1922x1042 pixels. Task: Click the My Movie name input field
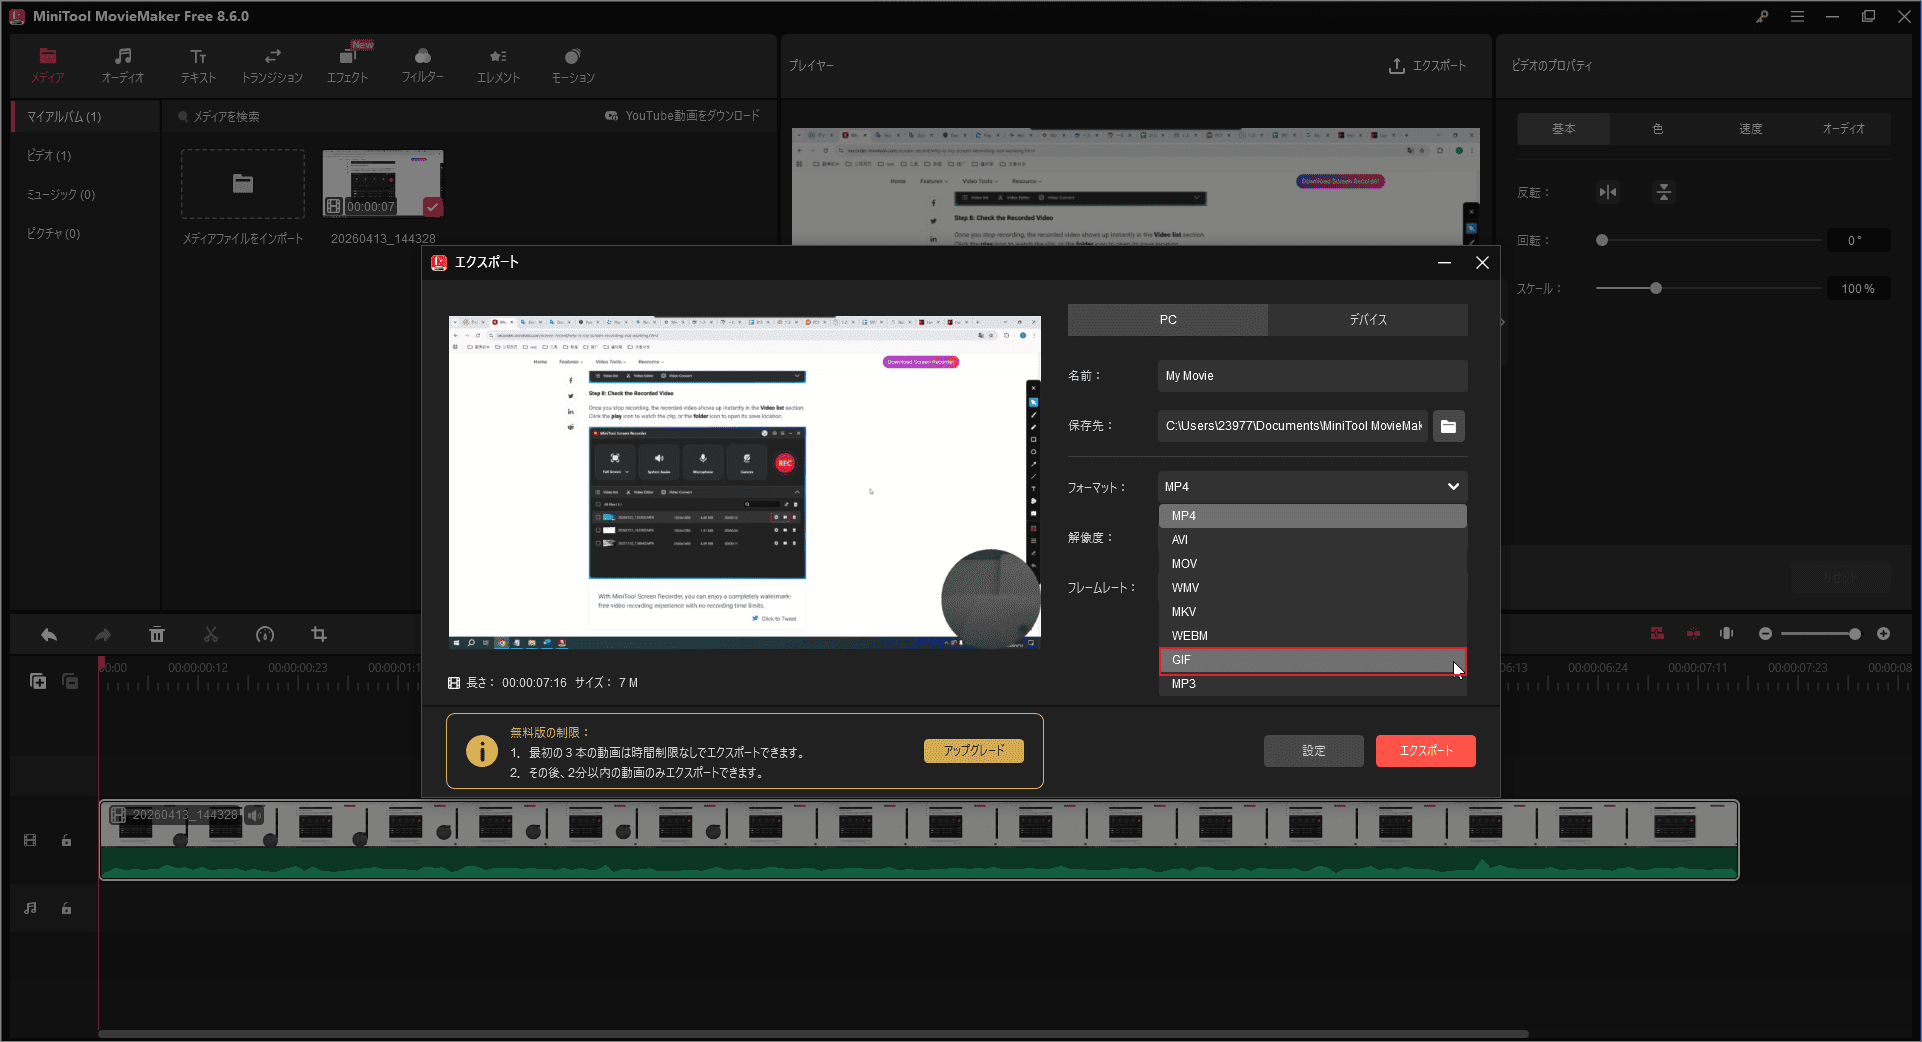point(1311,375)
